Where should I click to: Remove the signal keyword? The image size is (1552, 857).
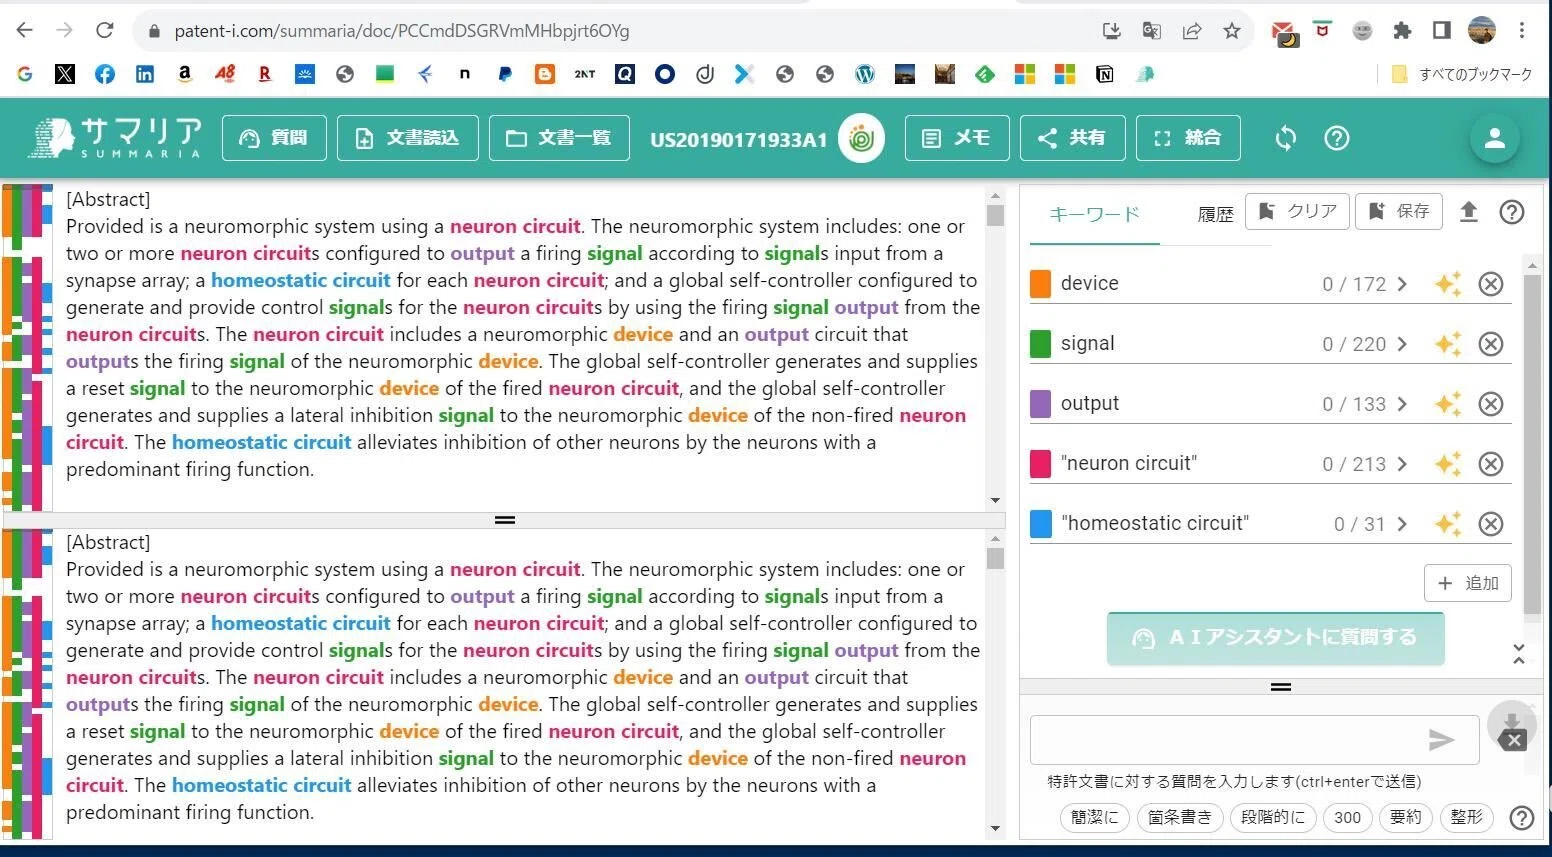(x=1491, y=344)
